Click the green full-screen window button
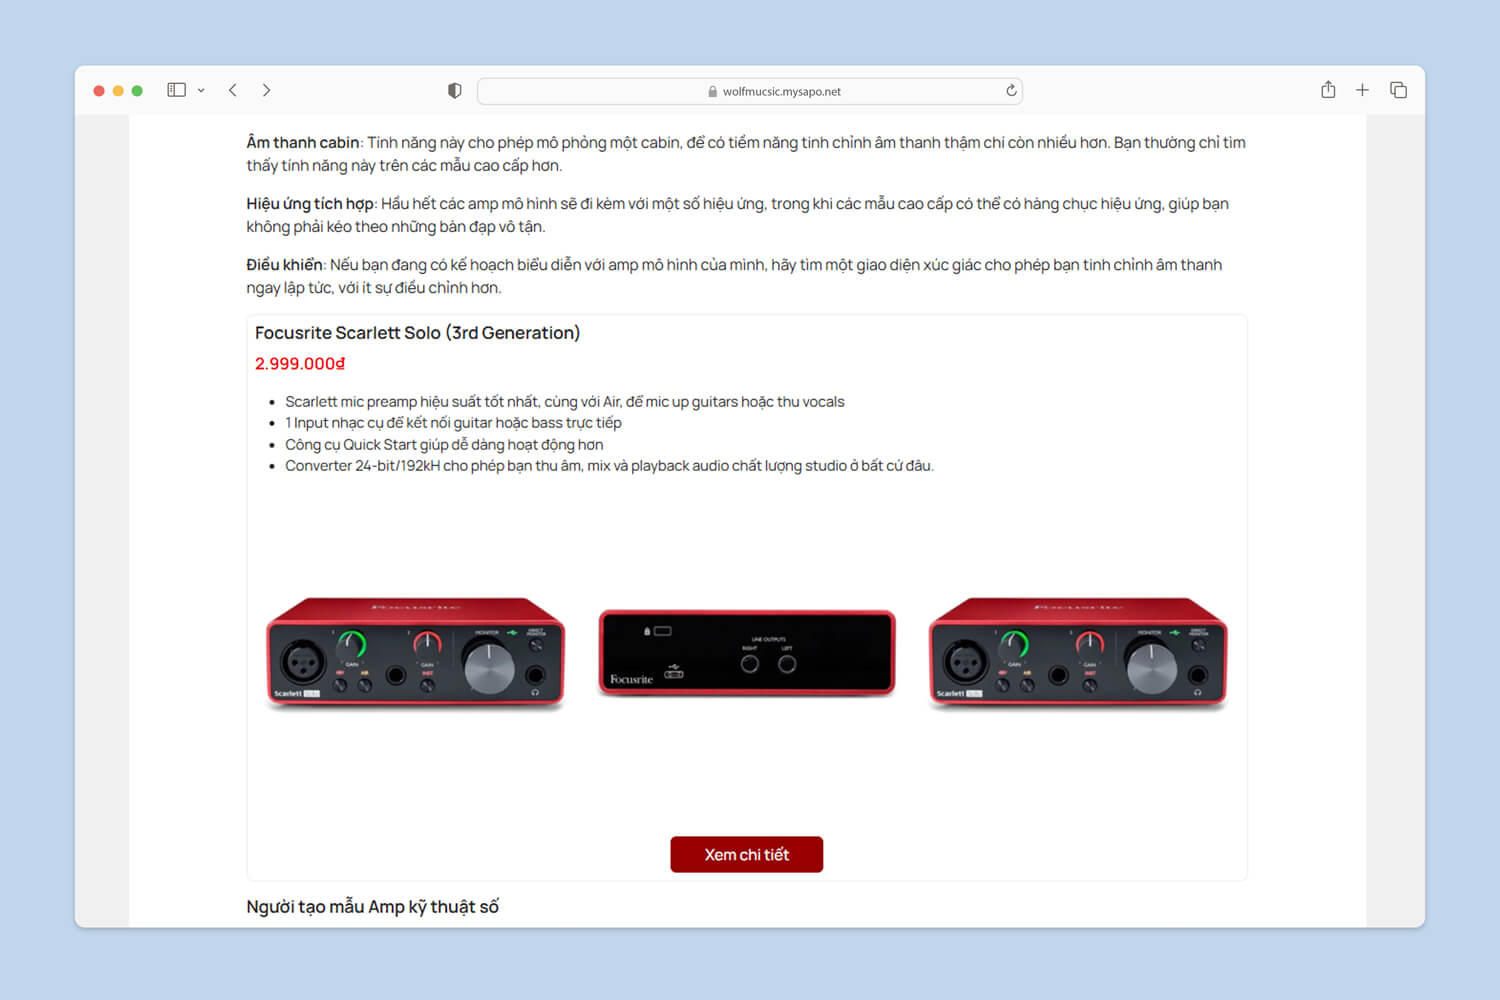The height and width of the screenshot is (1000, 1500). pyautogui.click(x=137, y=91)
